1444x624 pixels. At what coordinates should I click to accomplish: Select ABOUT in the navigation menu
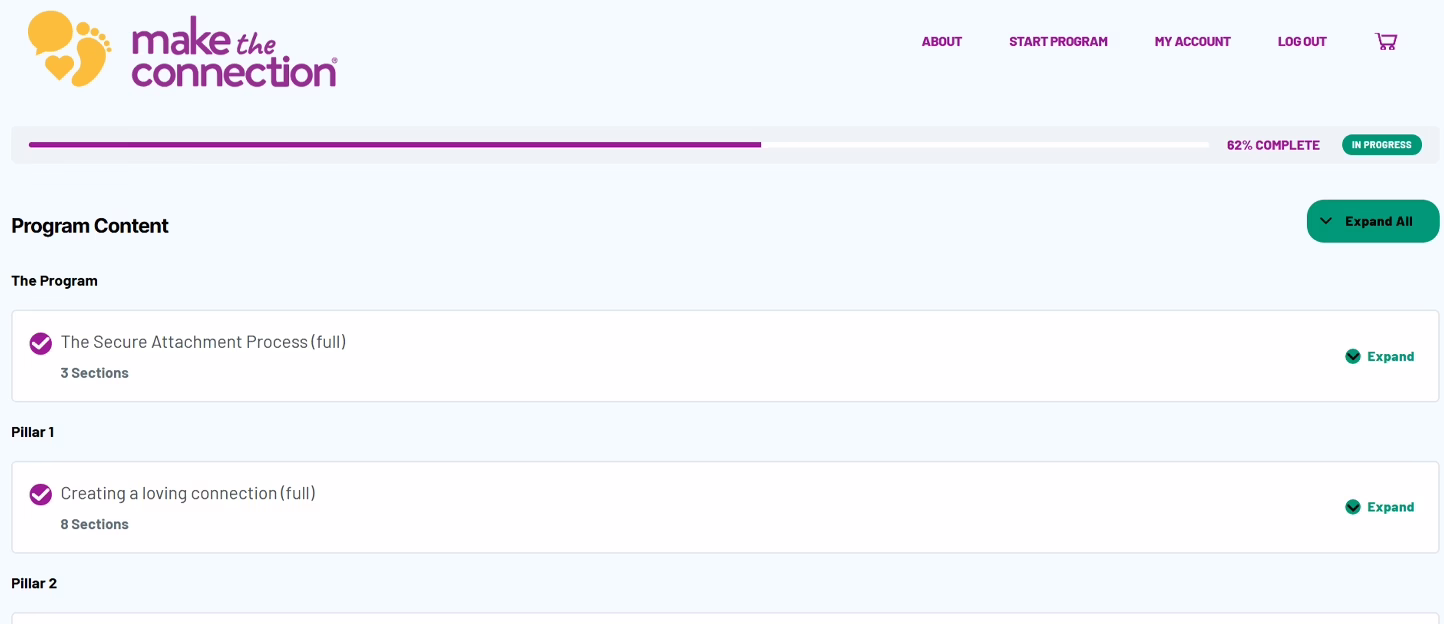pos(941,41)
